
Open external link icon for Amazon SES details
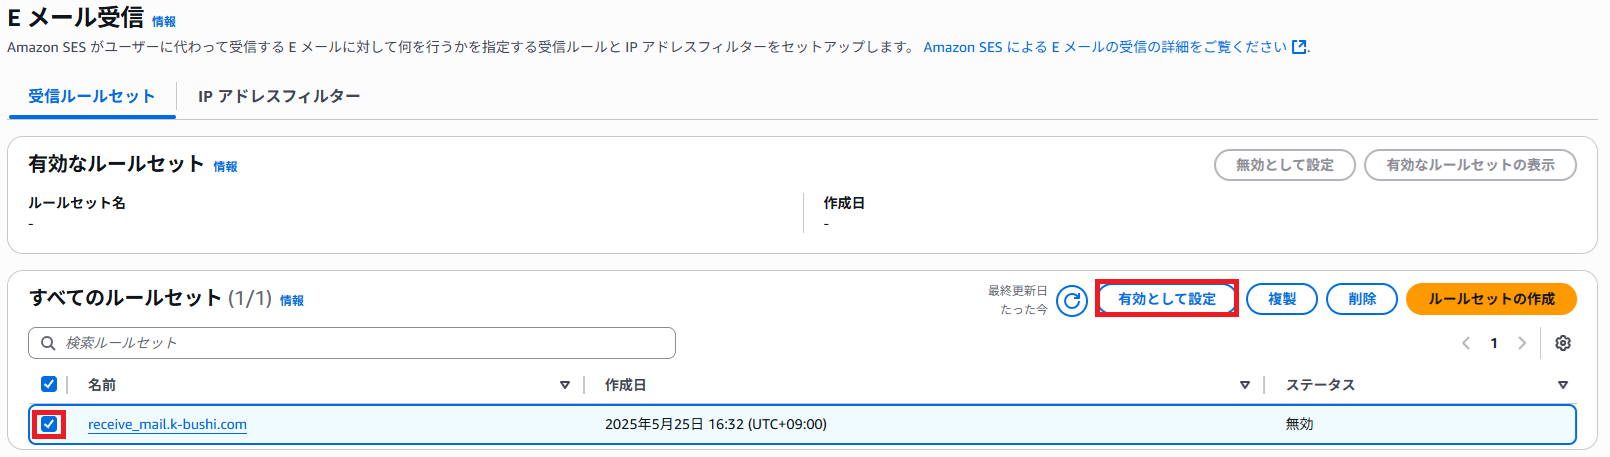click(x=1299, y=47)
